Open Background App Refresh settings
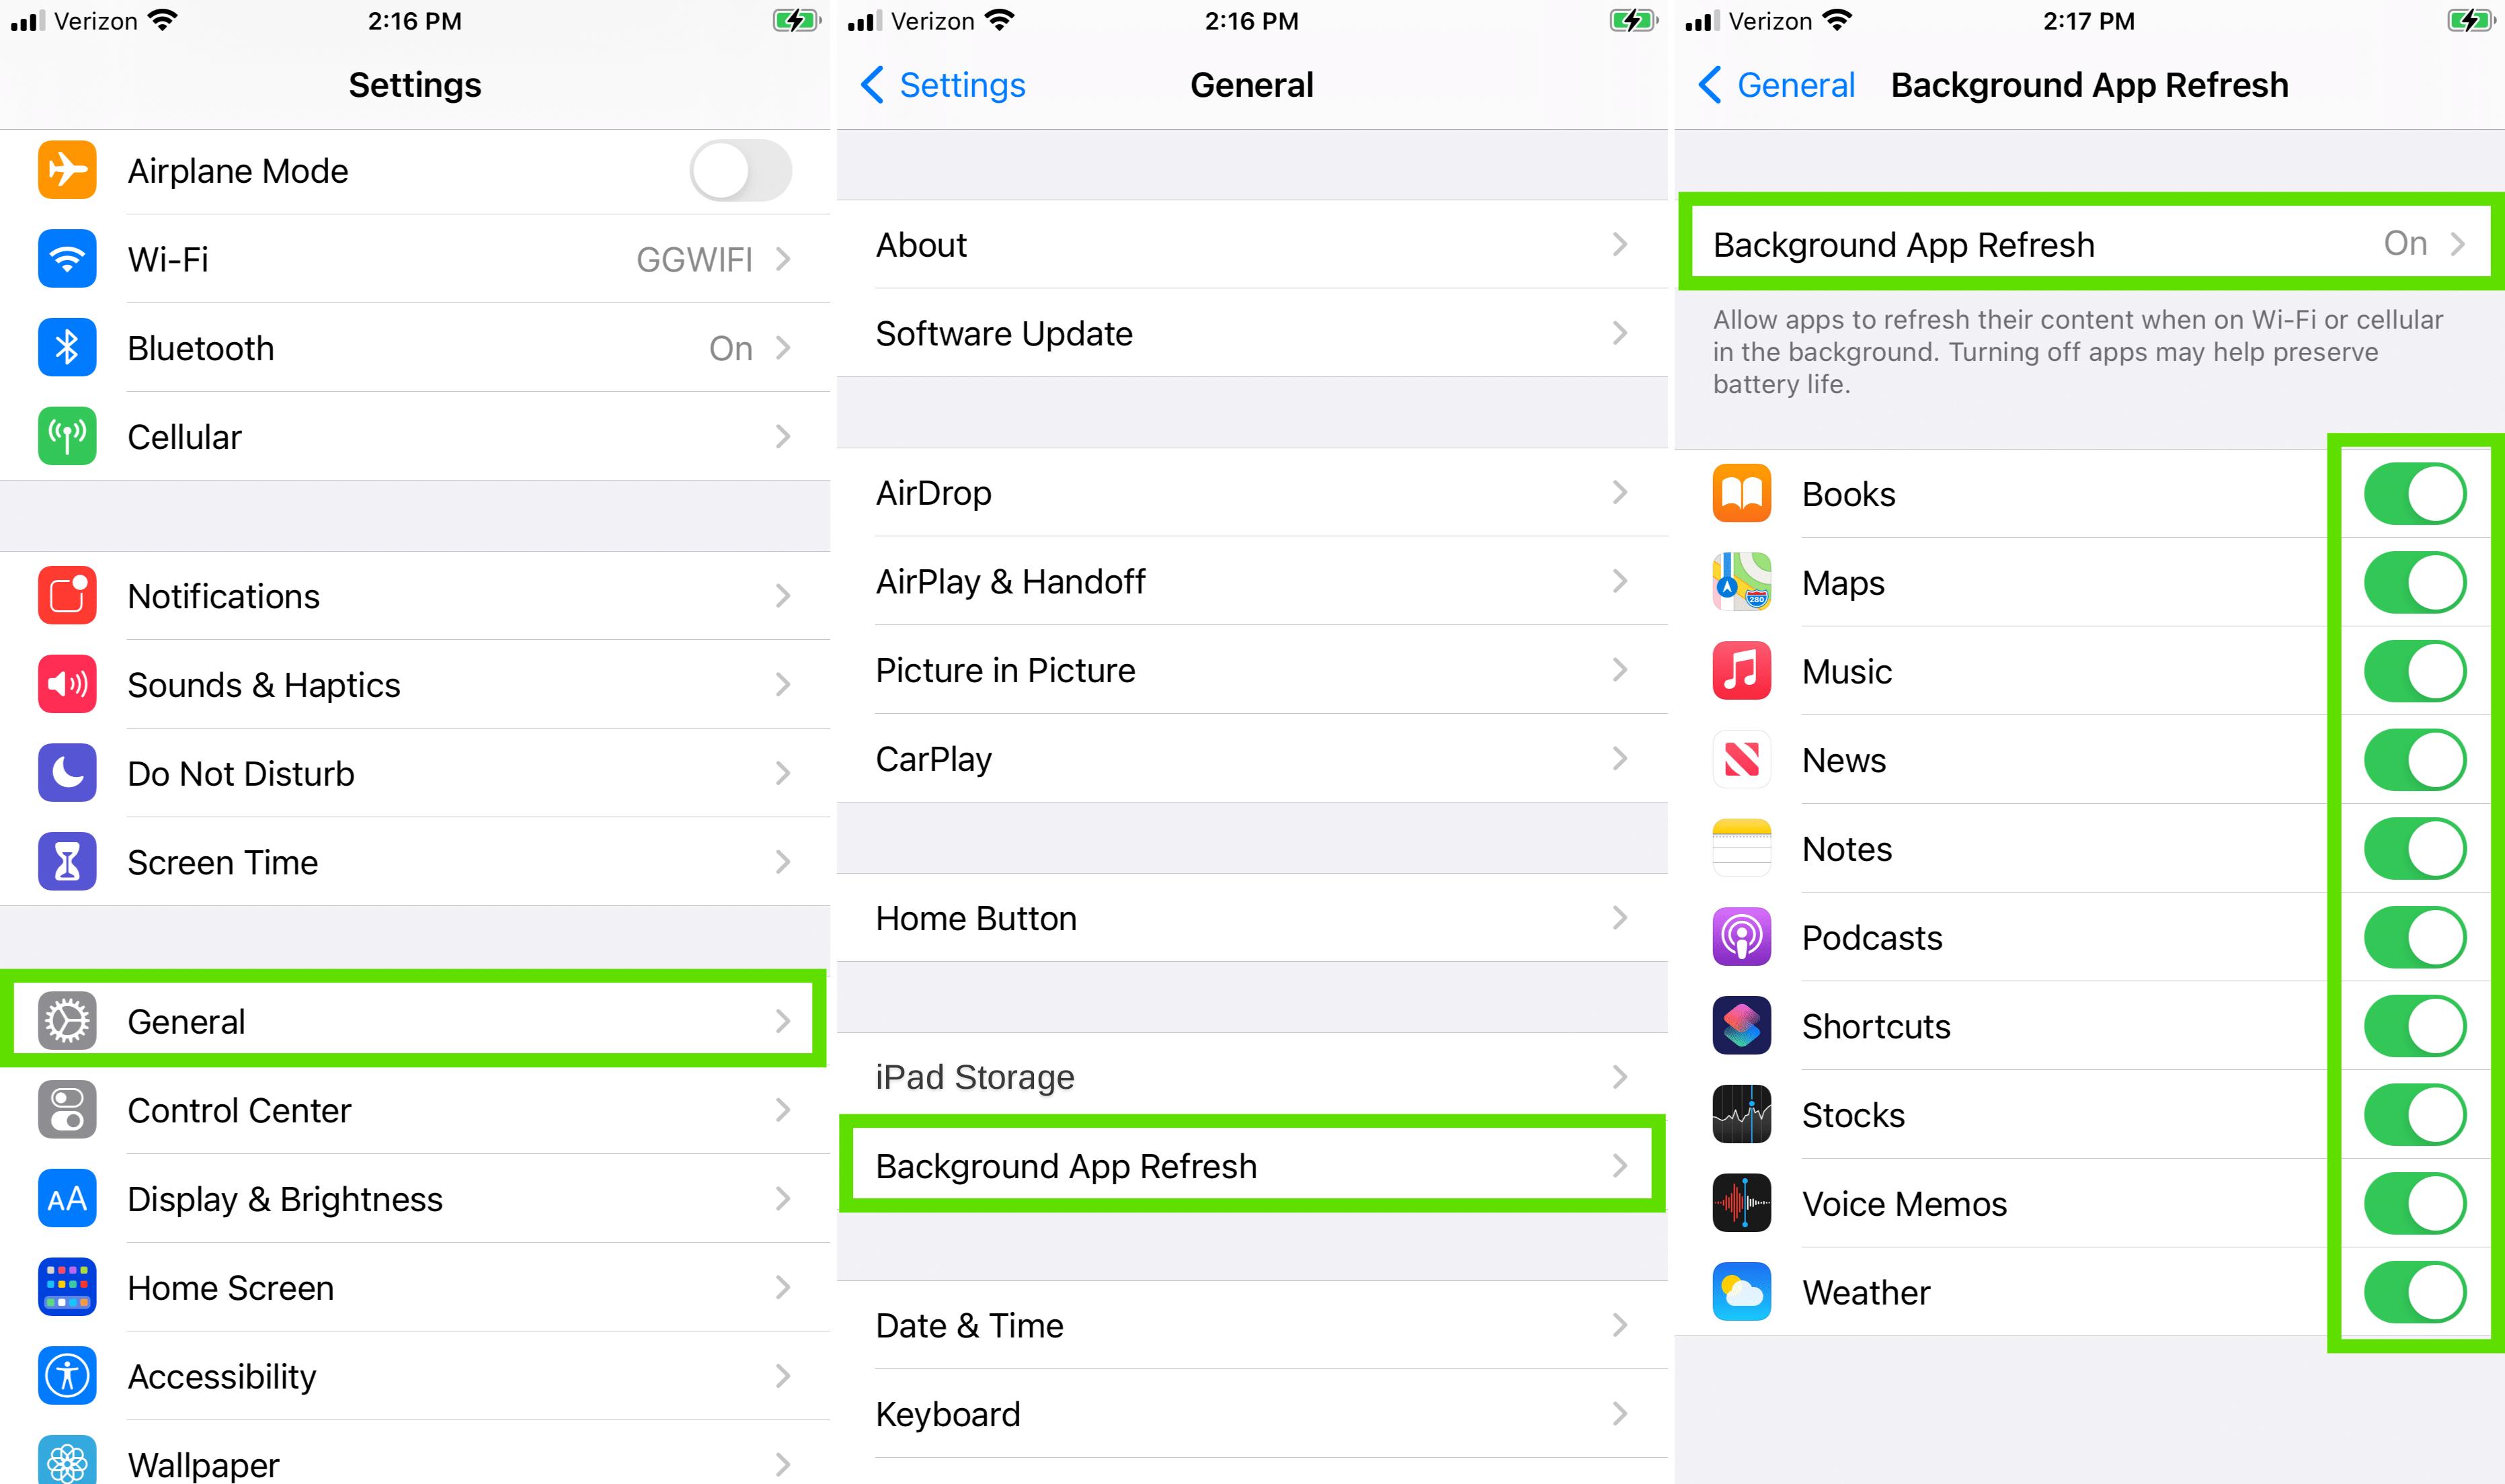This screenshot has width=2505, height=1484. click(1245, 1164)
